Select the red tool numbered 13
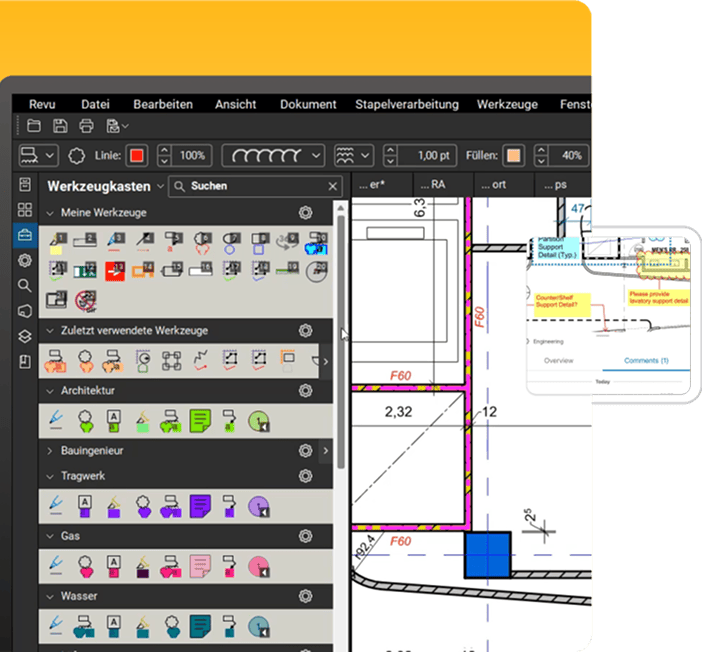Image resolution: width=702 pixels, height=652 pixels. coord(115,271)
